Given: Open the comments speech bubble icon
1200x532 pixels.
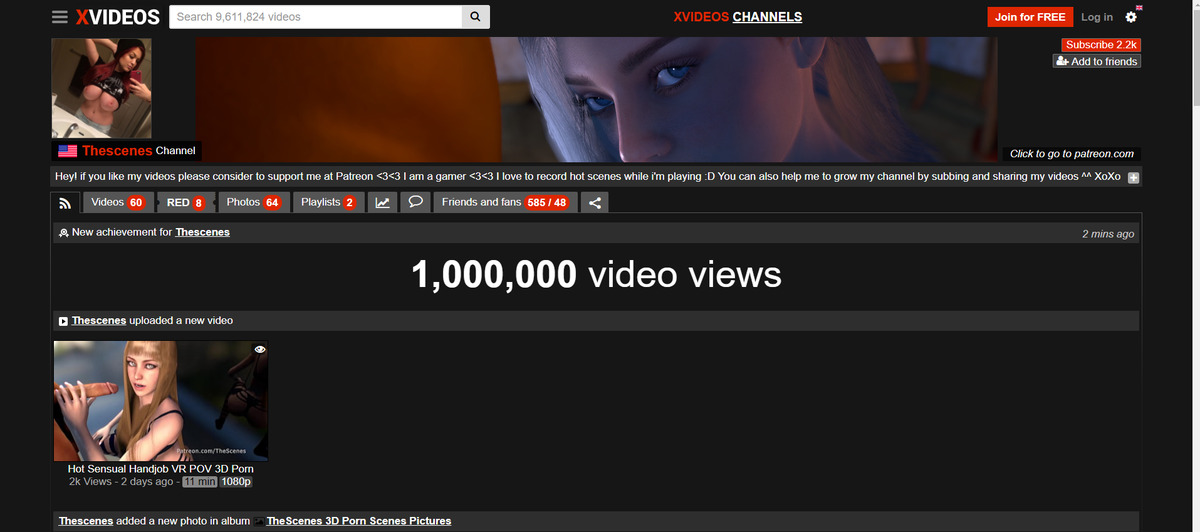Looking at the screenshot, I should (415, 202).
